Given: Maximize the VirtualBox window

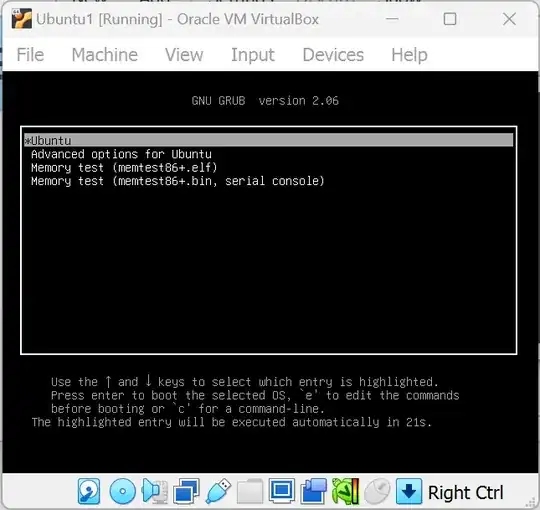Looking at the screenshot, I should (450, 19).
